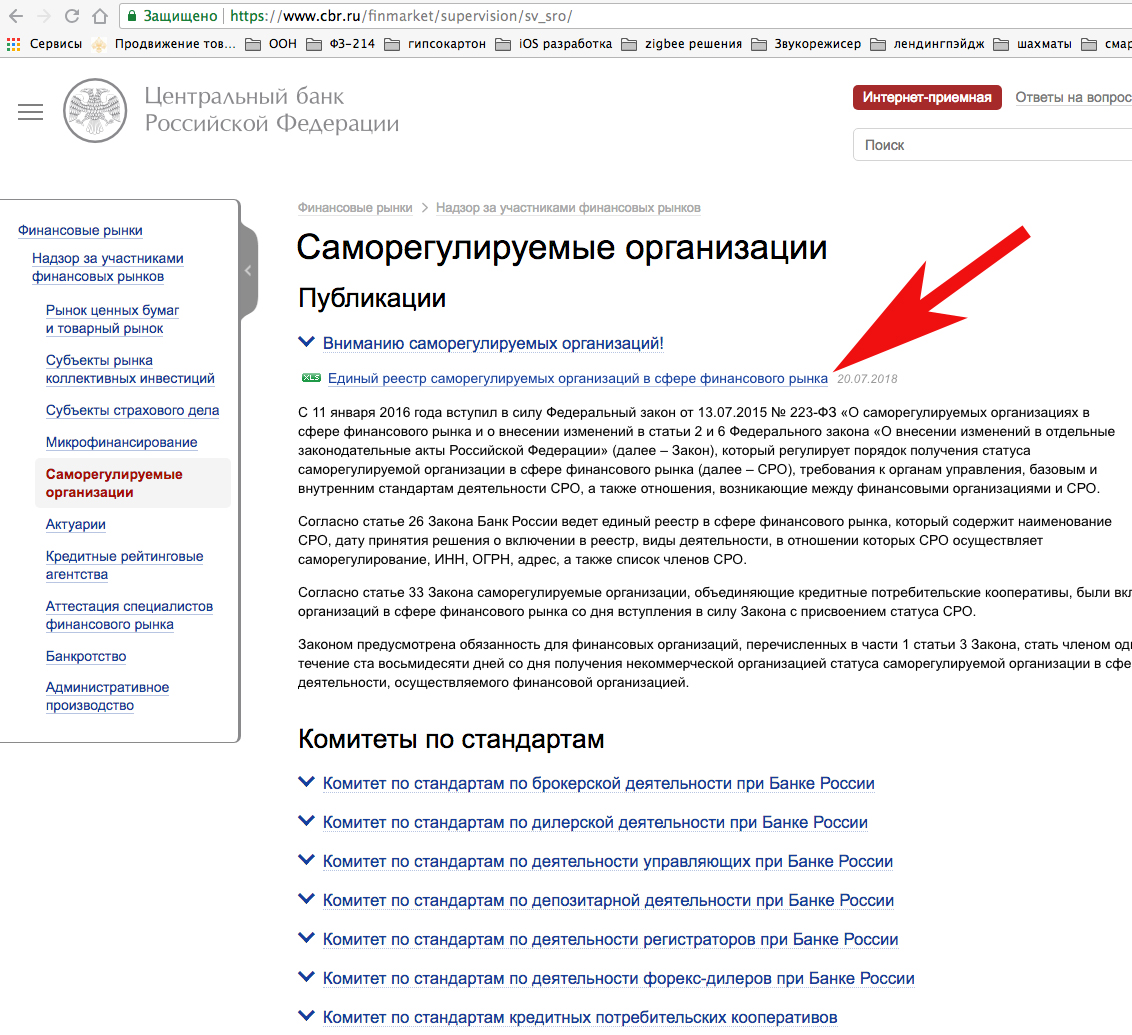The image size is (1132, 1035).
Task: Open the hamburger menu icon
Action: [30, 112]
